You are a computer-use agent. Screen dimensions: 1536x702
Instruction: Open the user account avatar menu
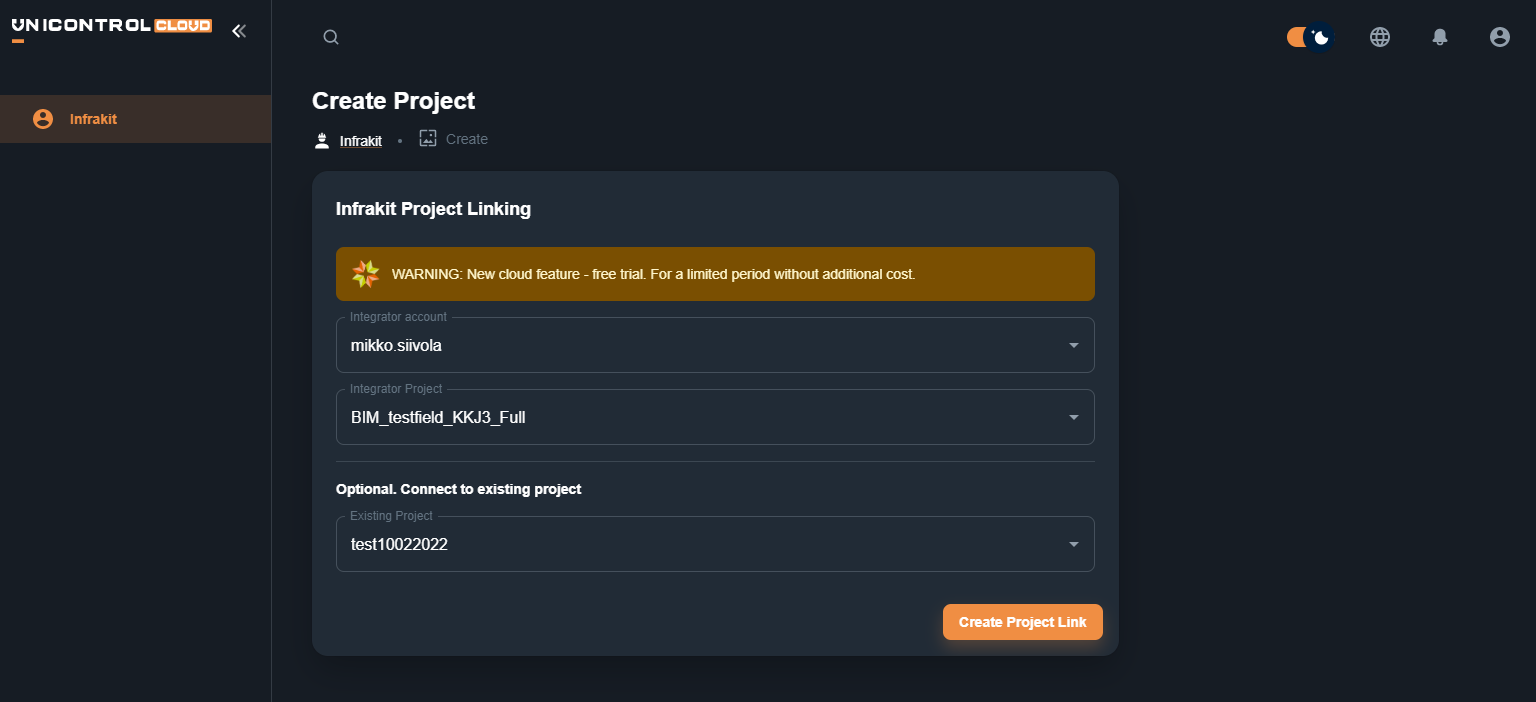point(1500,37)
